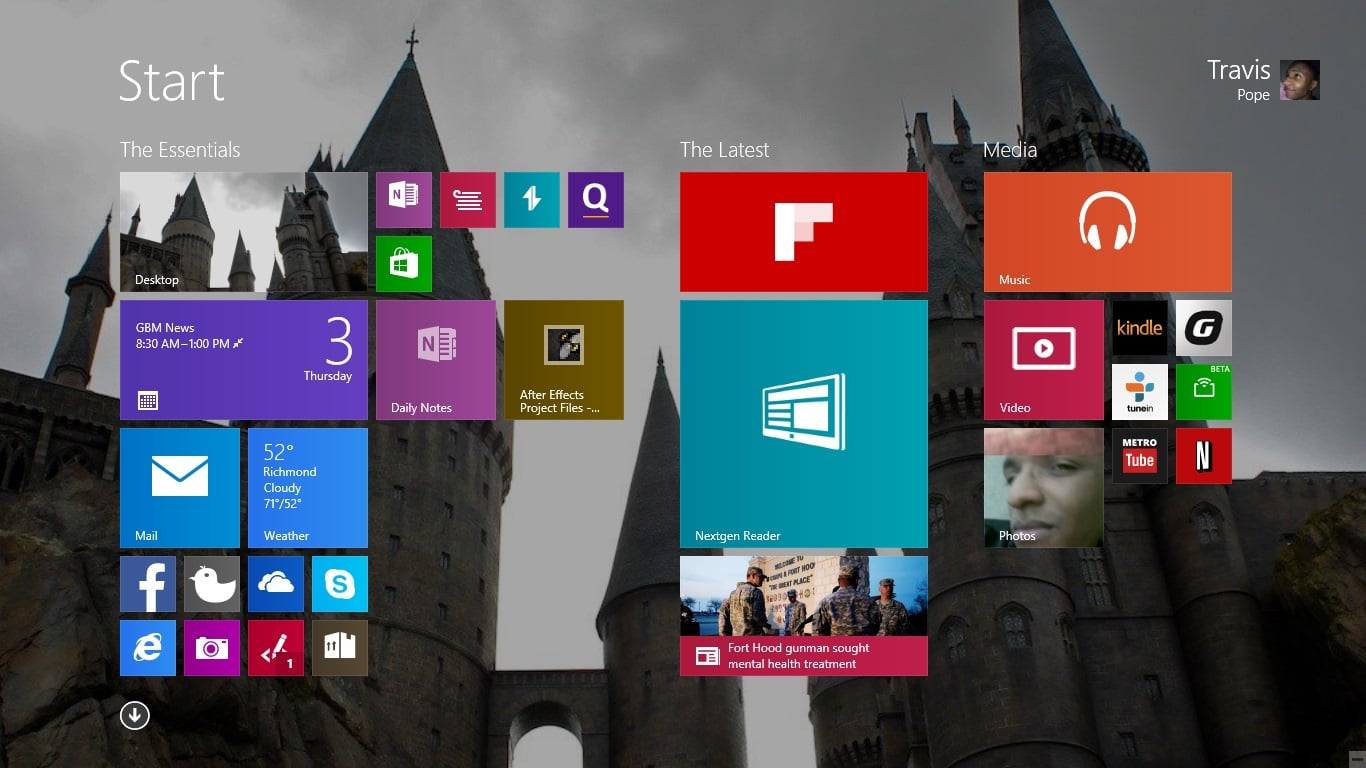Open the Fort Hood gunman news tile
This screenshot has height=768, width=1366.
(804, 616)
